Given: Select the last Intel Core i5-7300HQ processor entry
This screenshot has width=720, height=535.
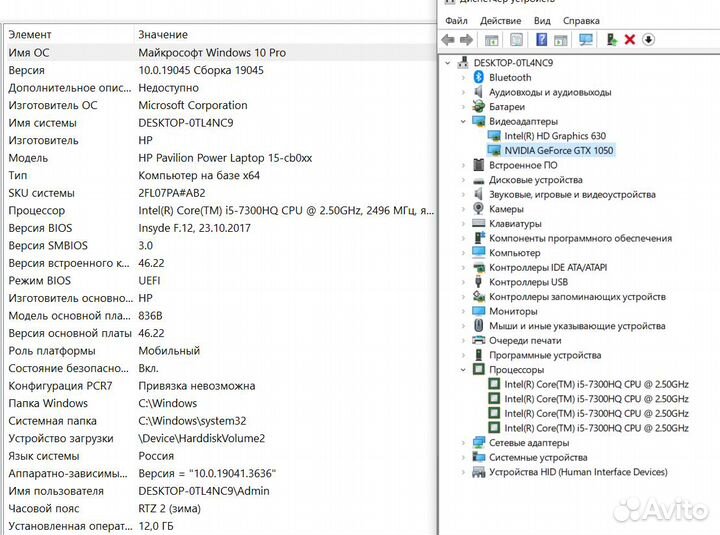Looking at the screenshot, I should tap(596, 428).
